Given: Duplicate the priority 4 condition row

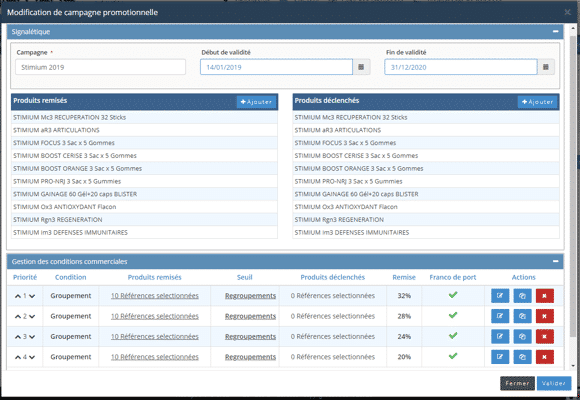Looking at the screenshot, I should (522, 357).
